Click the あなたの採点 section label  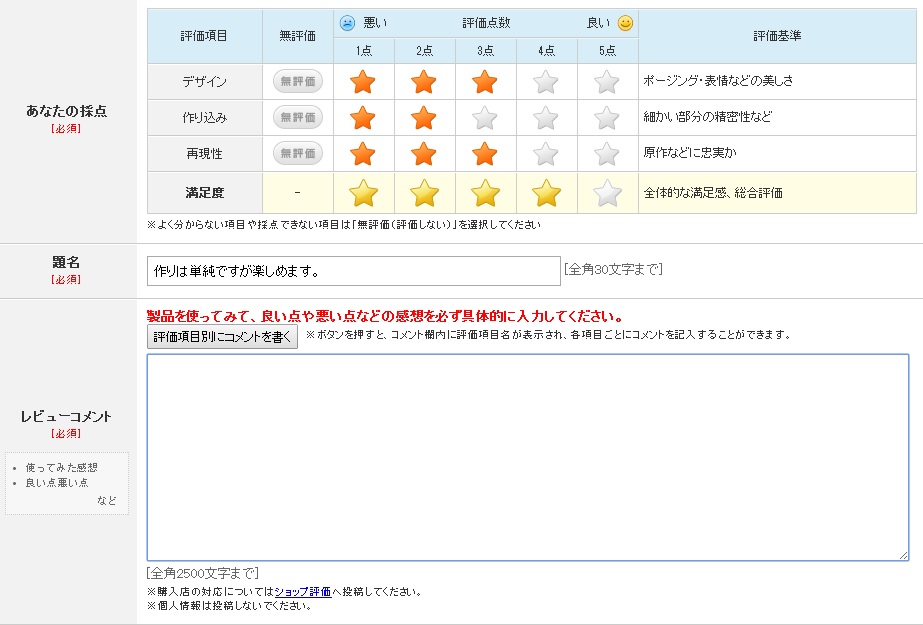pos(67,111)
